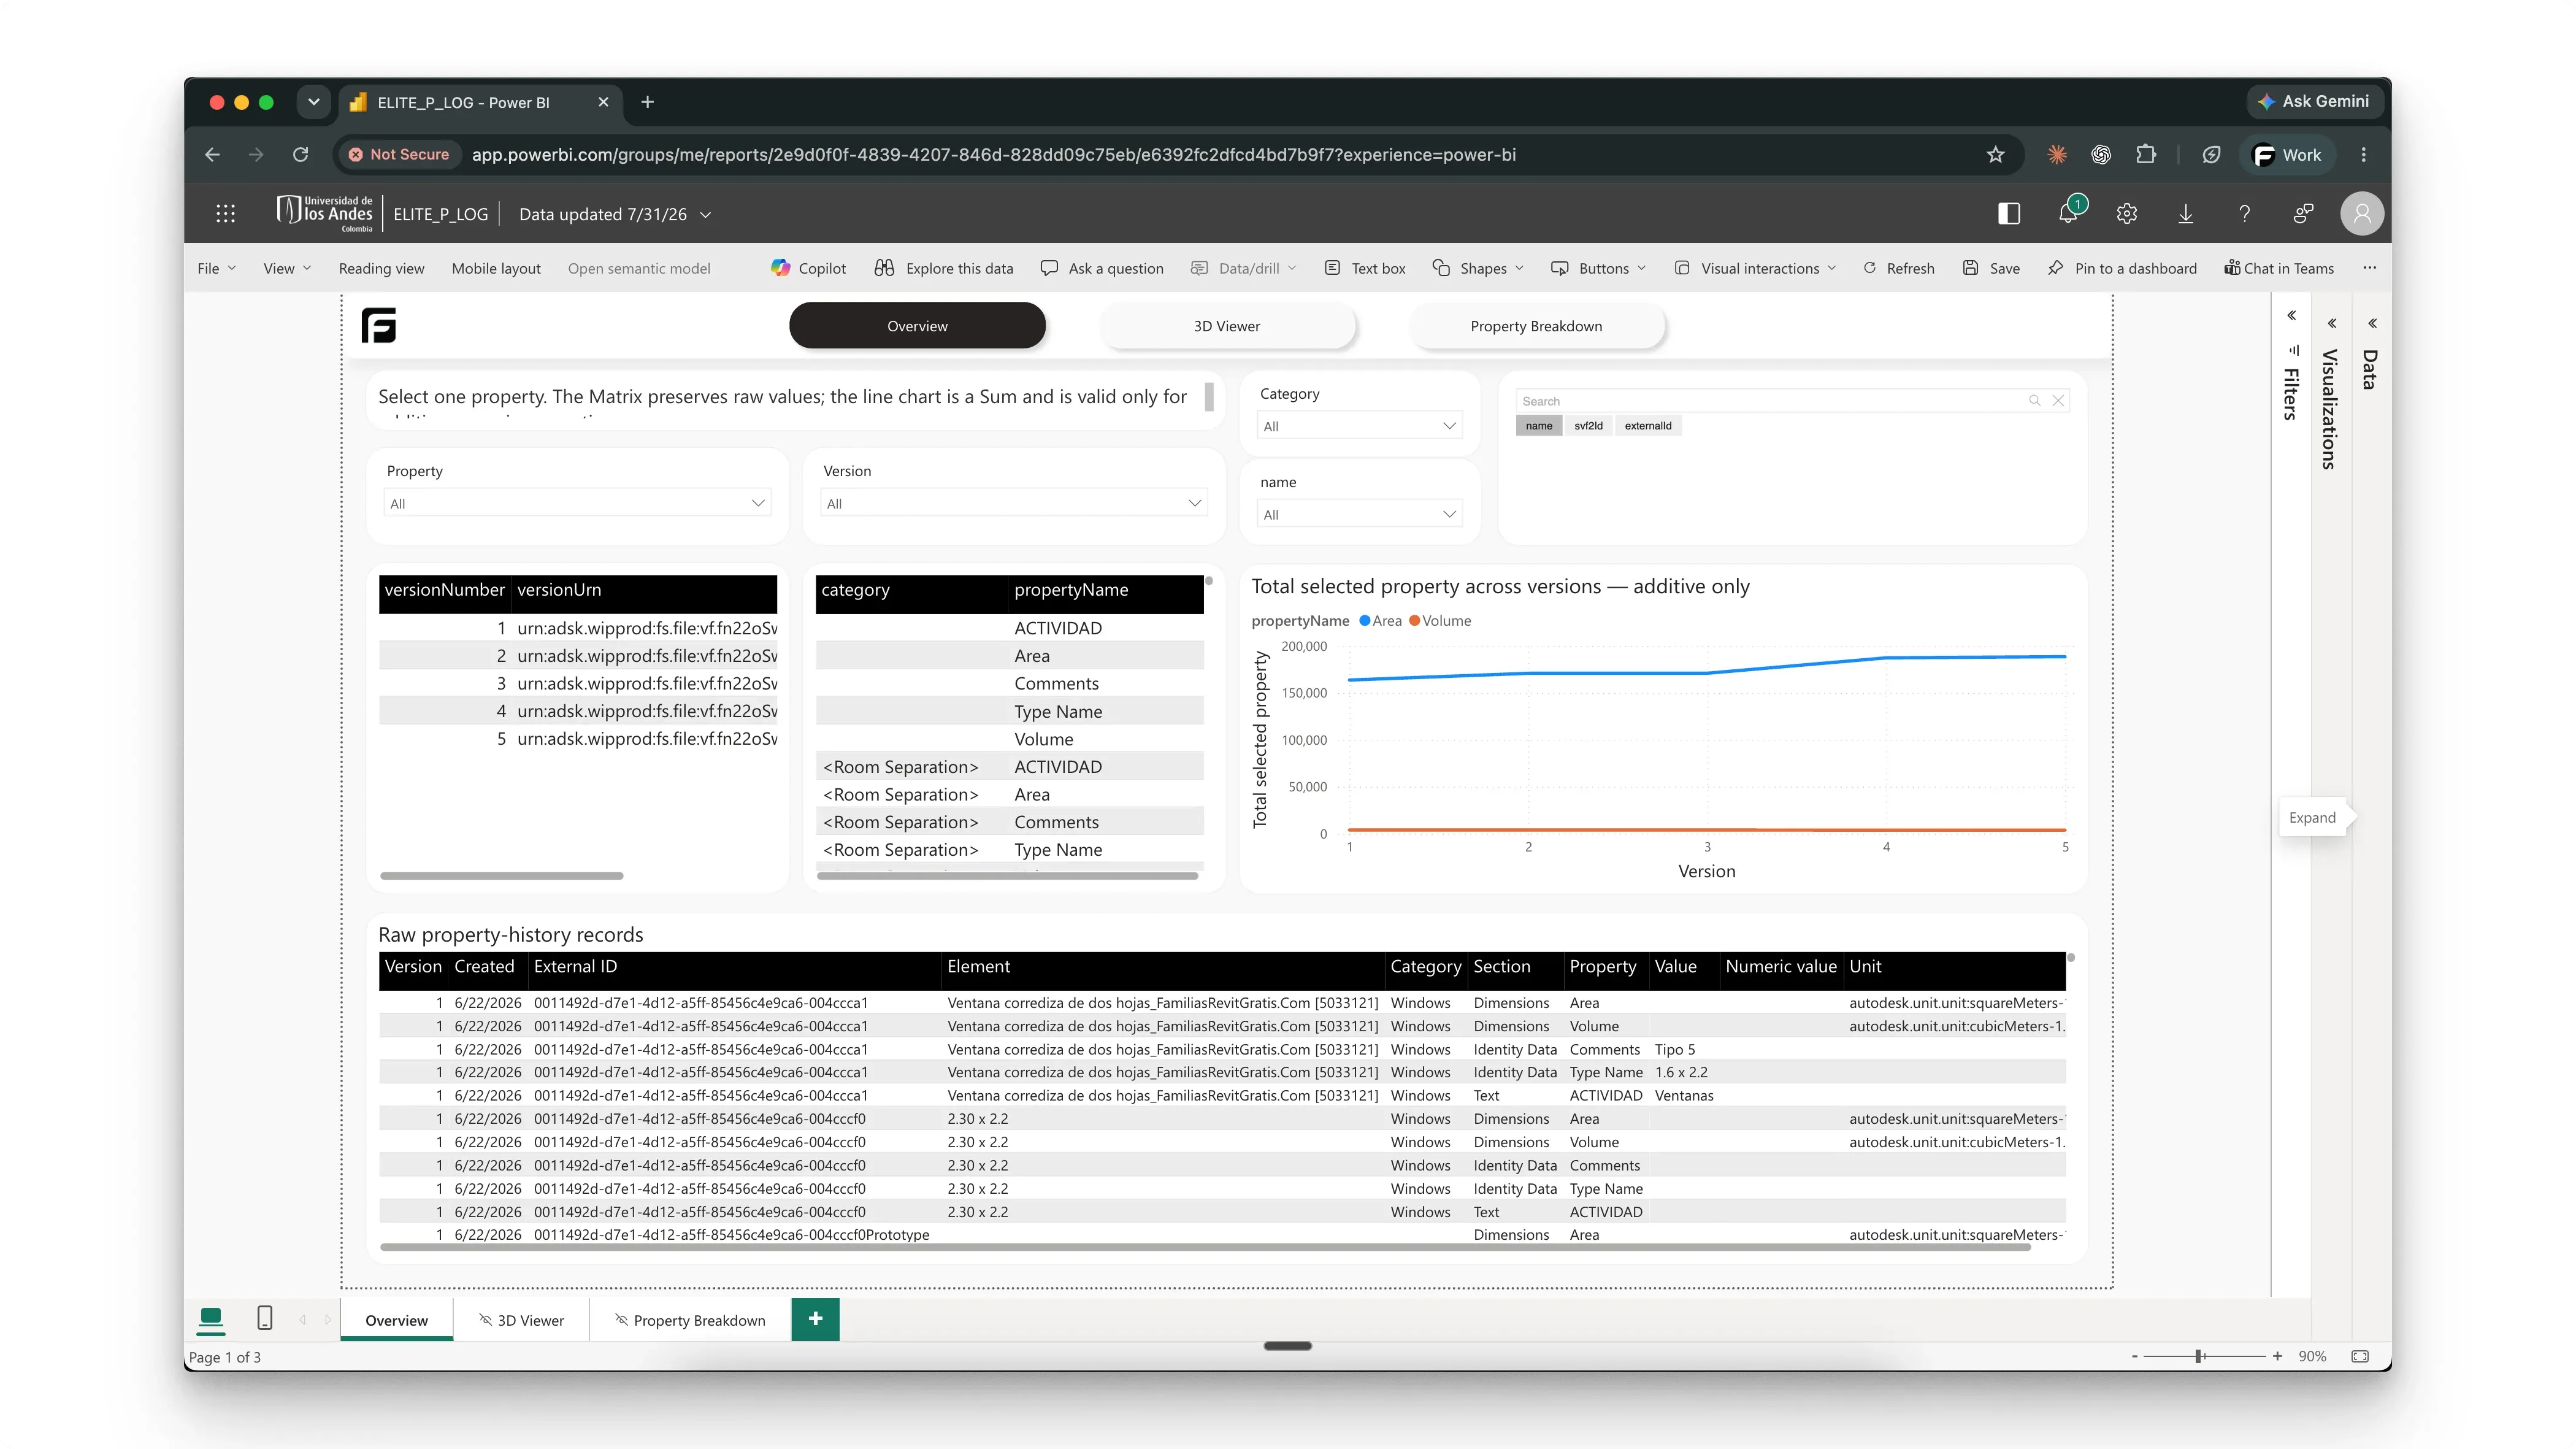Click Ask Gemini button
Screen dimensions: 2576x1449
click(2314, 101)
